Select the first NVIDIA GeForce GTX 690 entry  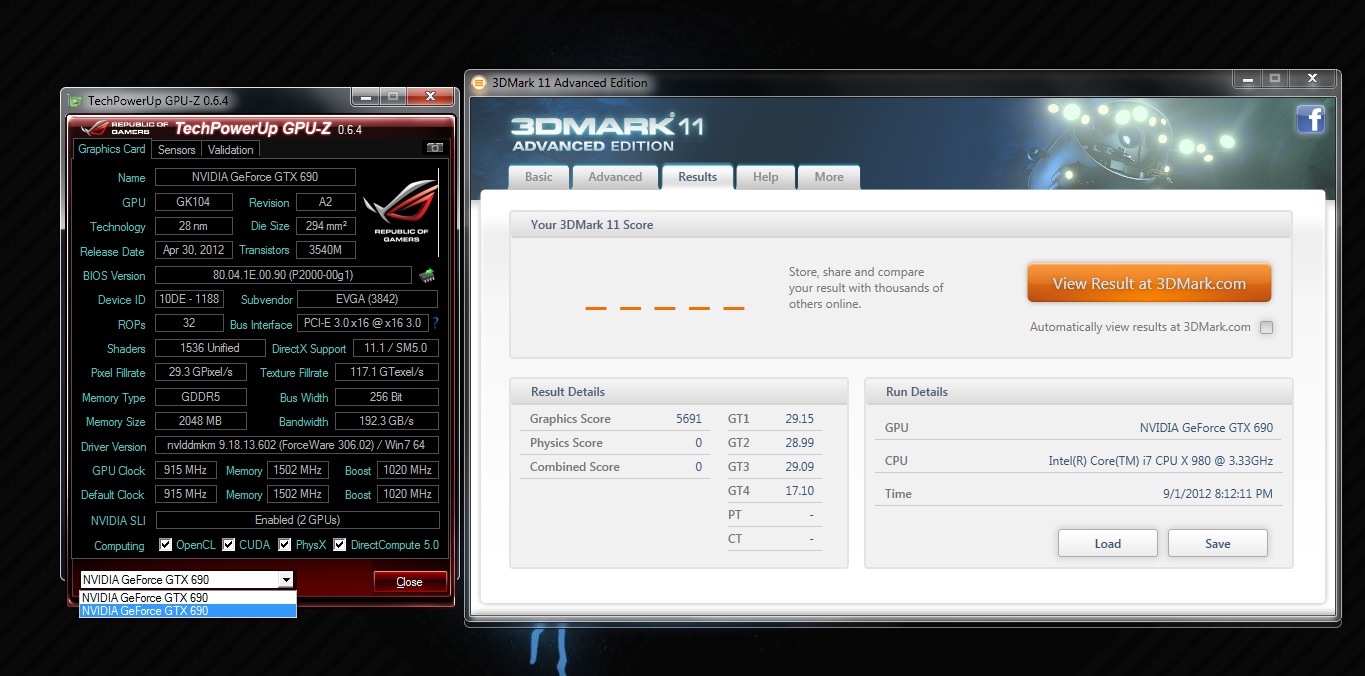coord(188,598)
